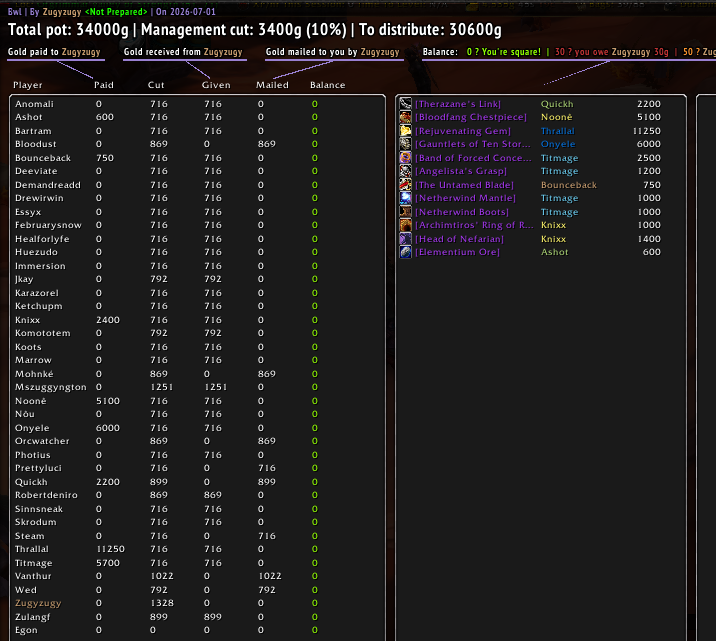Screen dimensions: 716x641
Task: Click 'Gold mailed to you by Zugyzugy' label
Action: (x=332, y=52)
